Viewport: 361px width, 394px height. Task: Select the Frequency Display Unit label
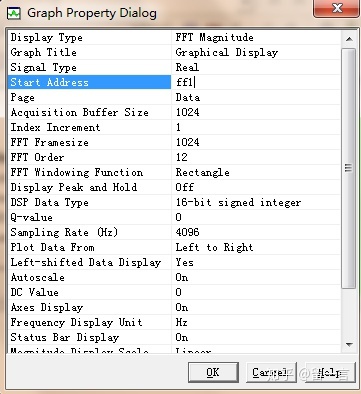tap(76, 322)
